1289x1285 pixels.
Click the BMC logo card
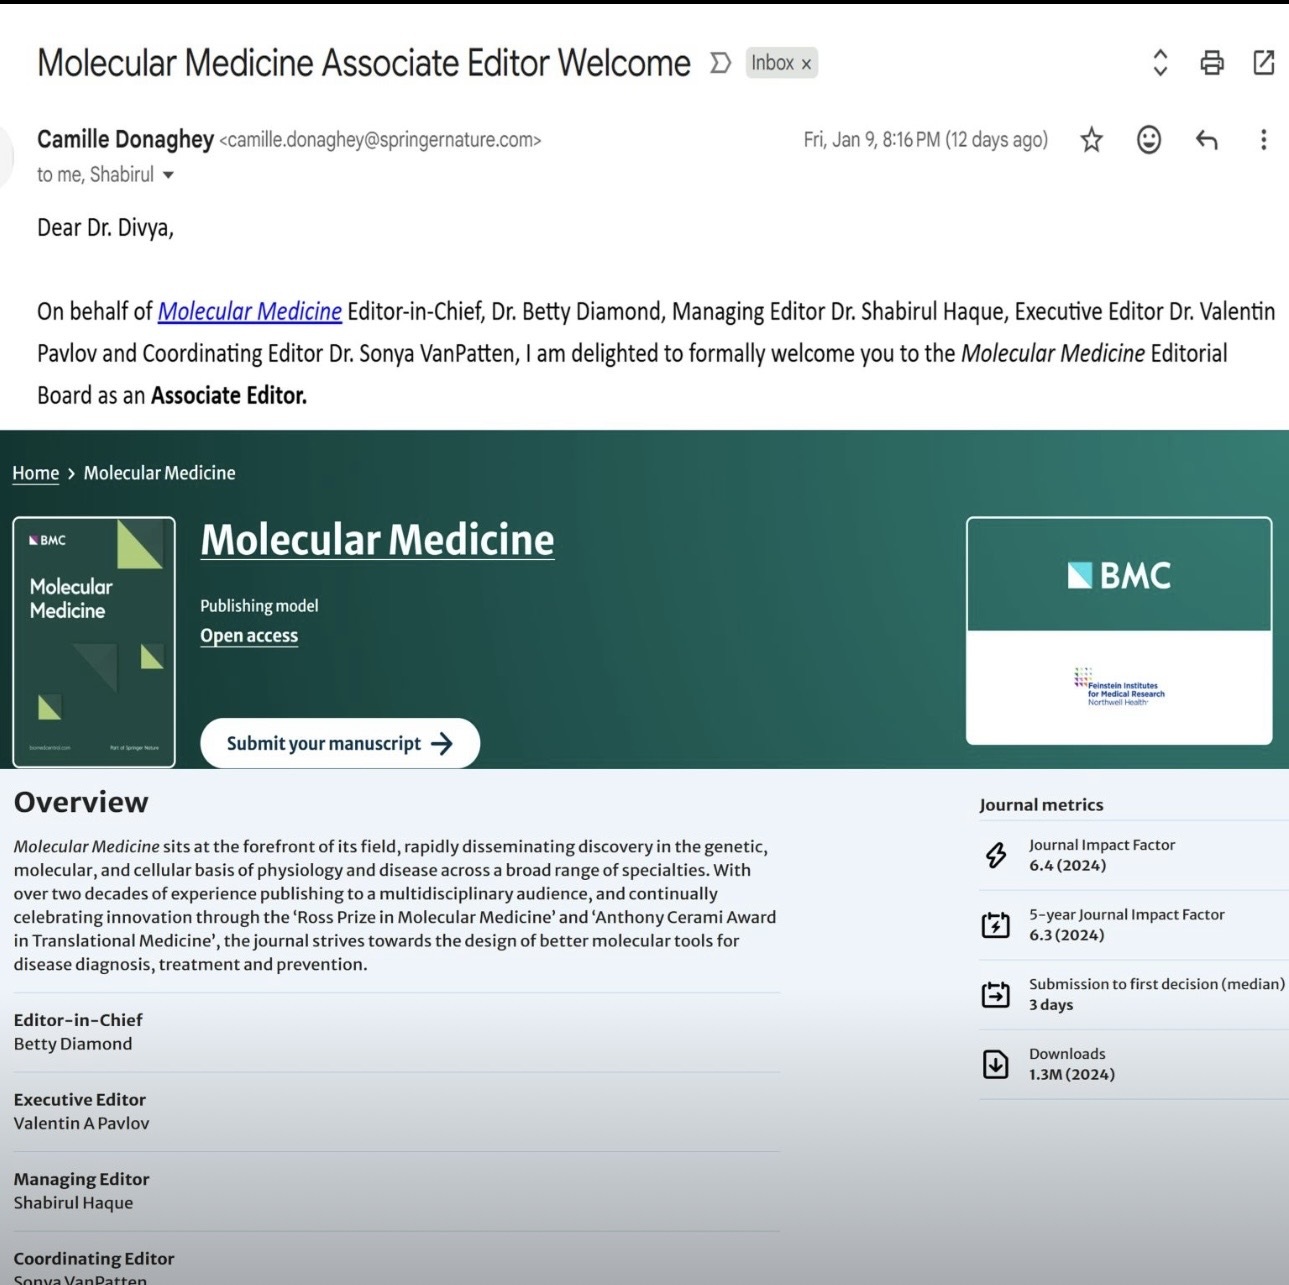coord(1118,575)
